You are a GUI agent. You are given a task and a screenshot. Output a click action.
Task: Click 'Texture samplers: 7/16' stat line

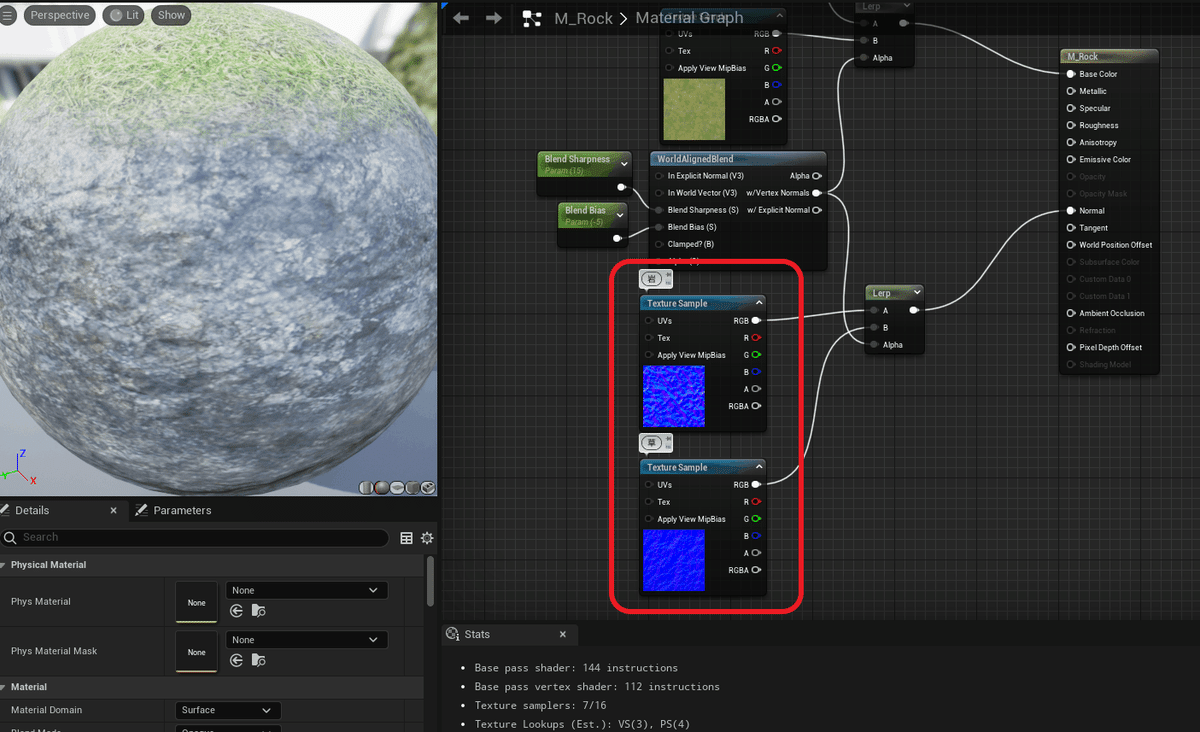click(541, 706)
